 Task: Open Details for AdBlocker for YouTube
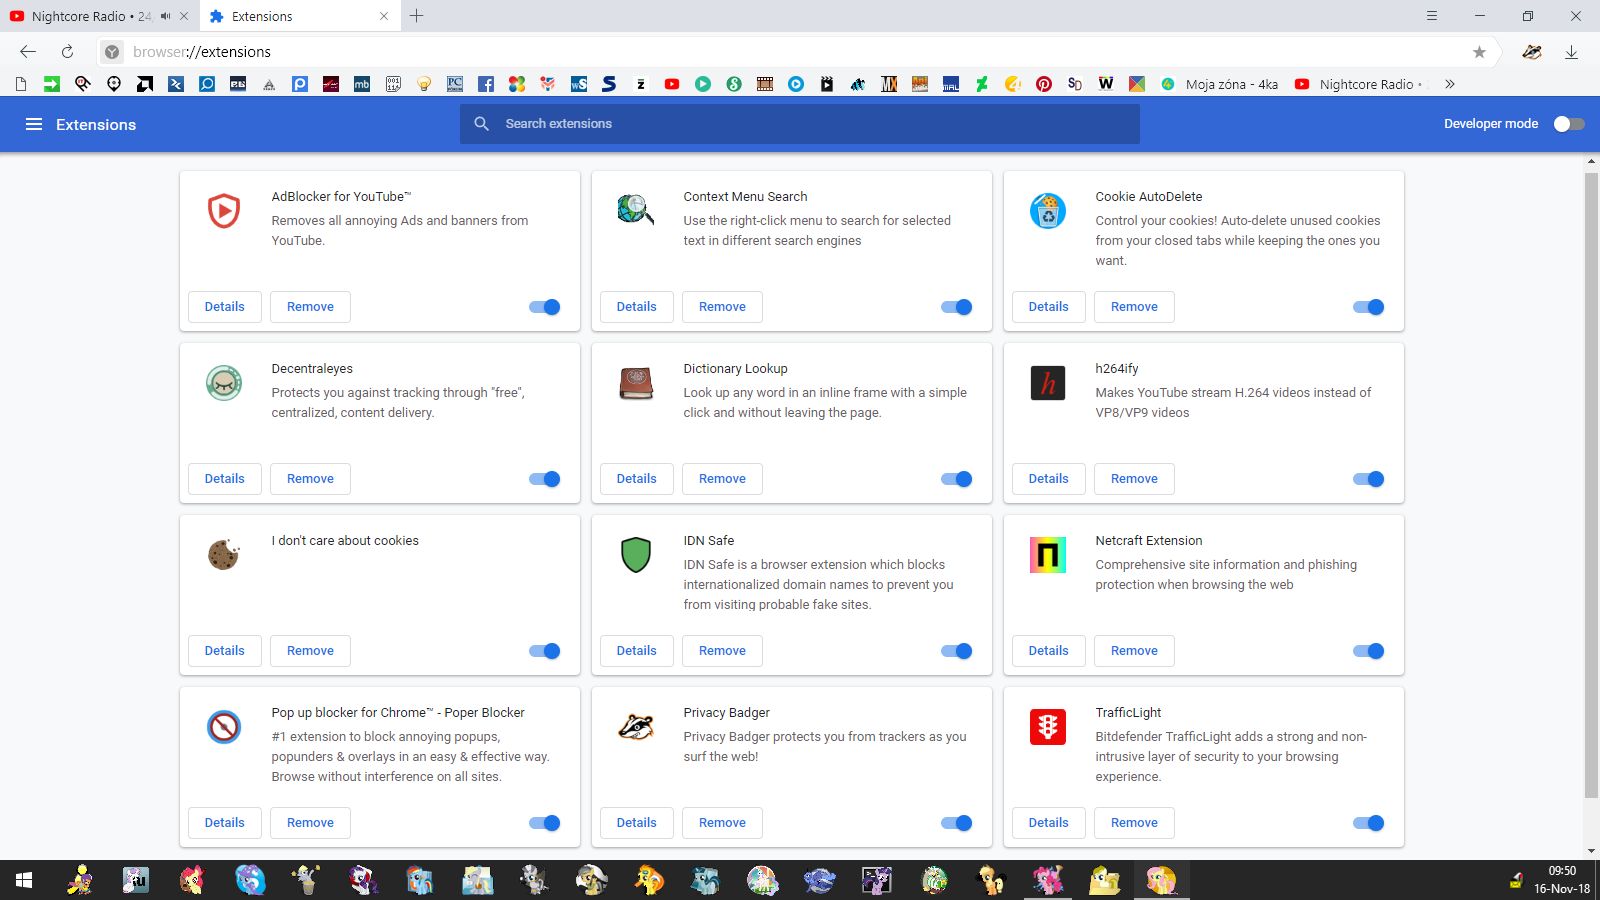(225, 307)
